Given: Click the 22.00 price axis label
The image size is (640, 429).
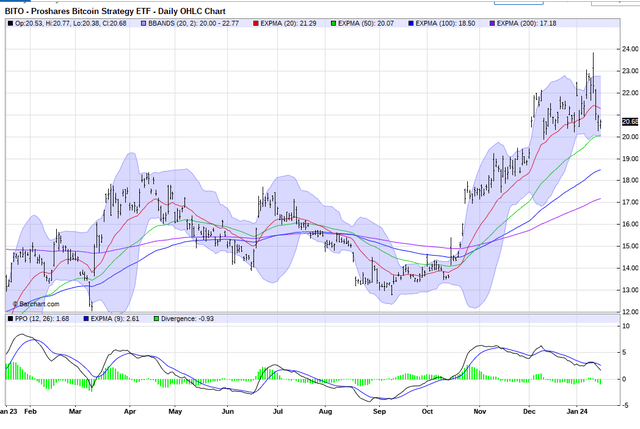Looking at the screenshot, I should coord(630,93).
